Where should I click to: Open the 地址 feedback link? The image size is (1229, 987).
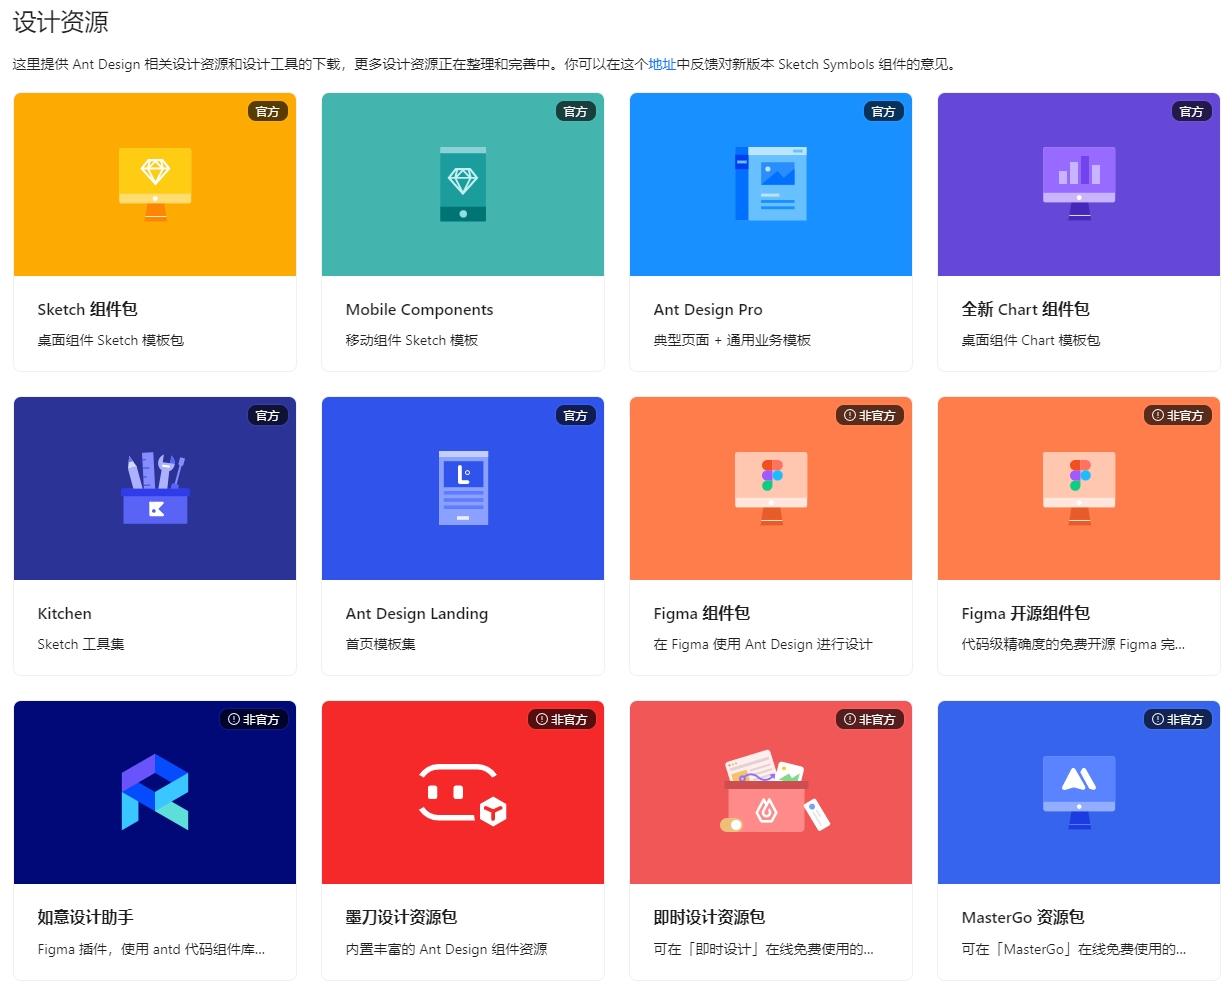(x=662, y=64)
